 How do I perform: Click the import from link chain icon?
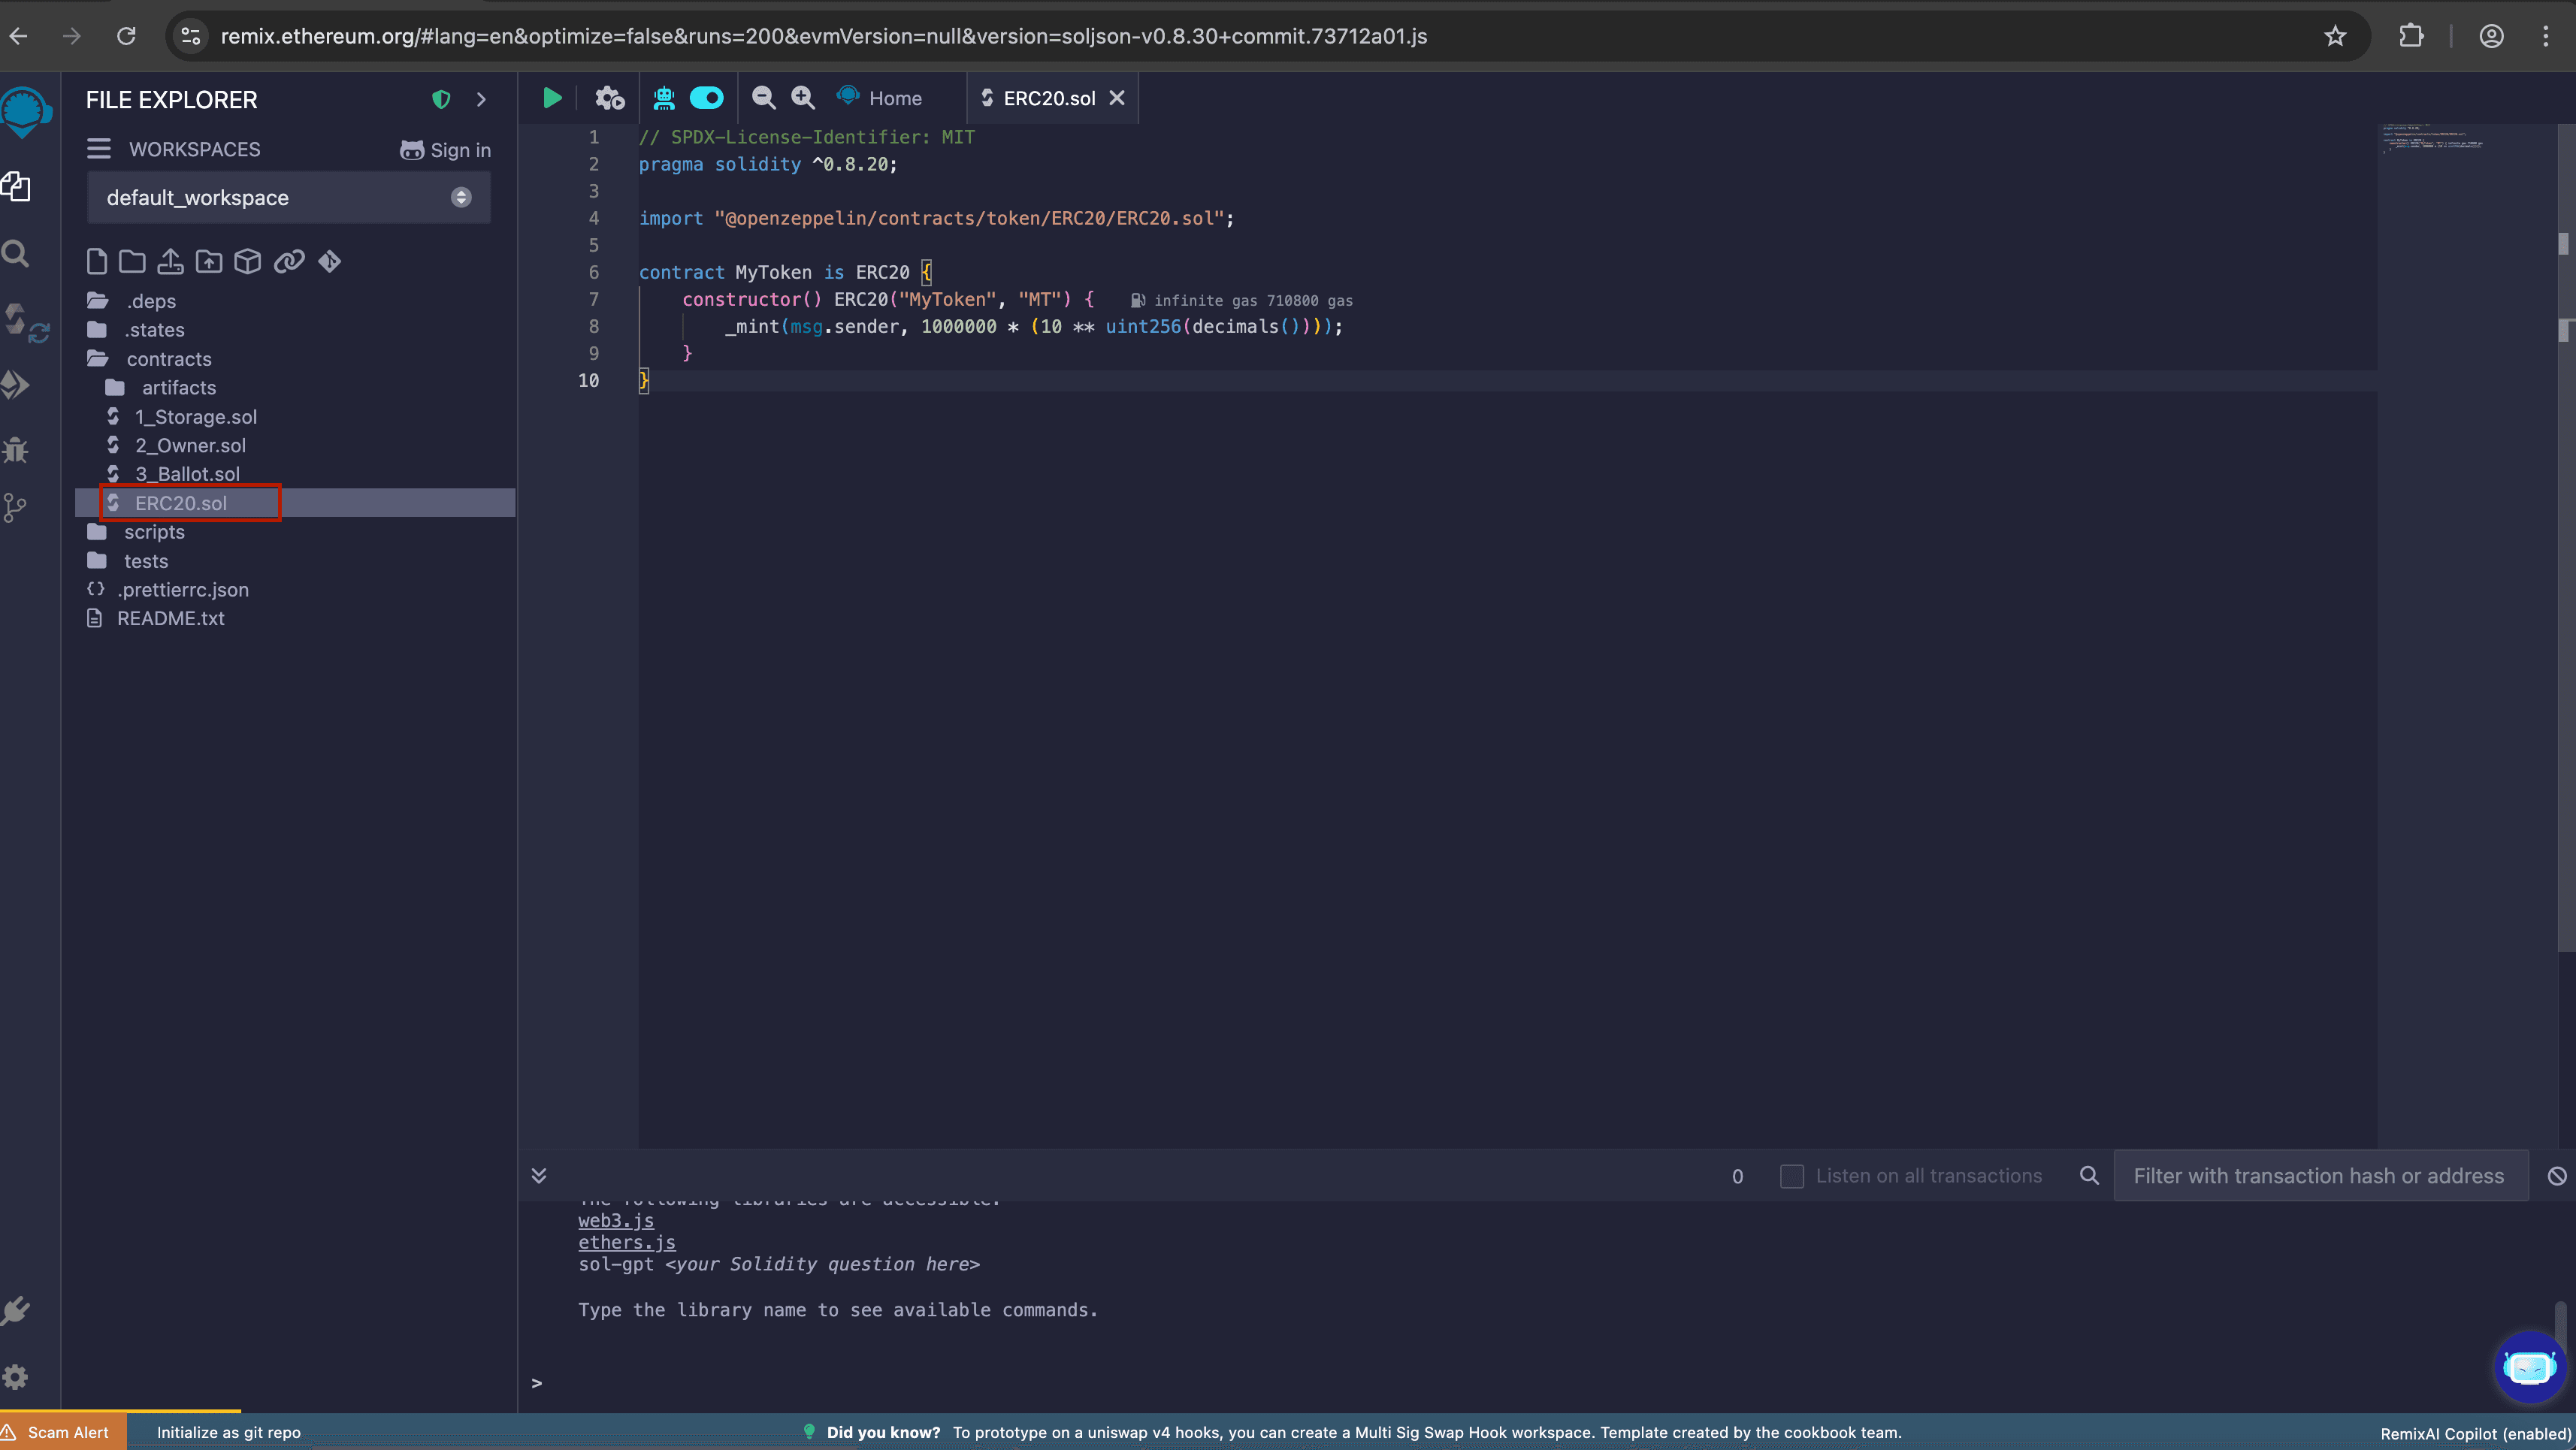pos(289,262)
